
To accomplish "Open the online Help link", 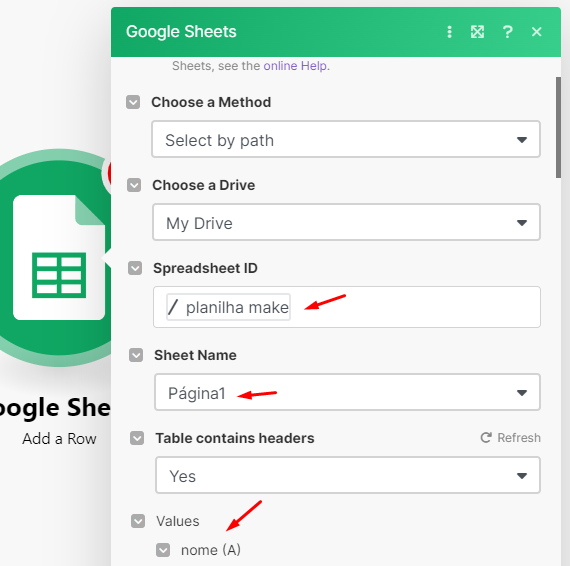I will (295, 66).
